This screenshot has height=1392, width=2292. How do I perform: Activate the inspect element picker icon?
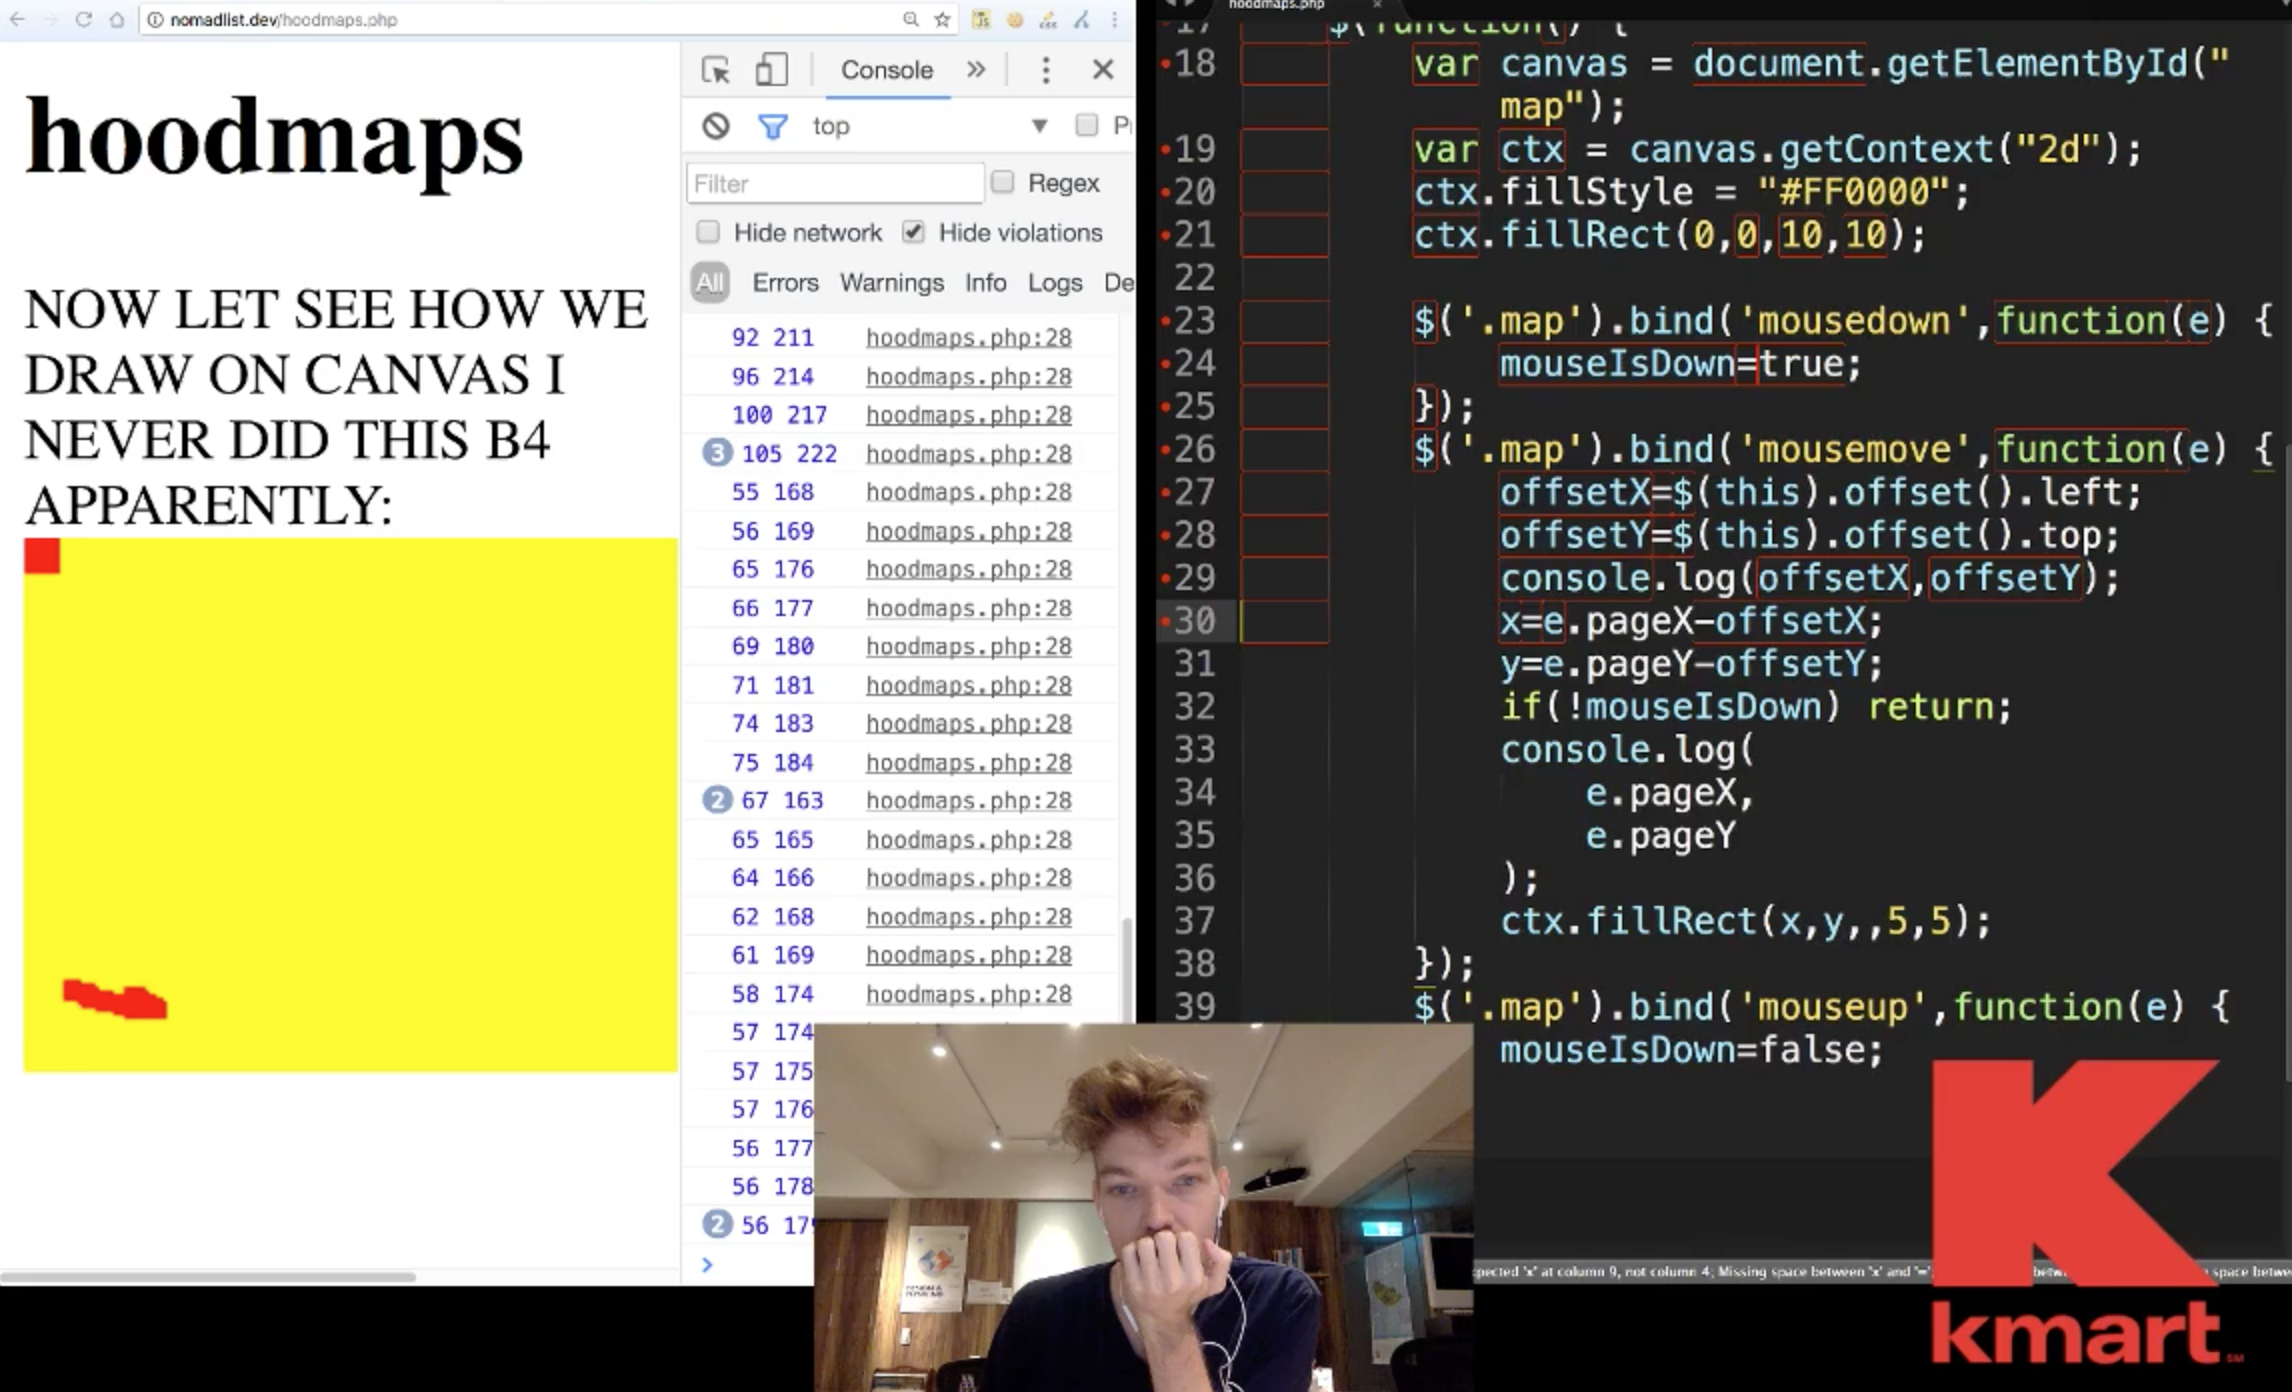tap(716, 70)
